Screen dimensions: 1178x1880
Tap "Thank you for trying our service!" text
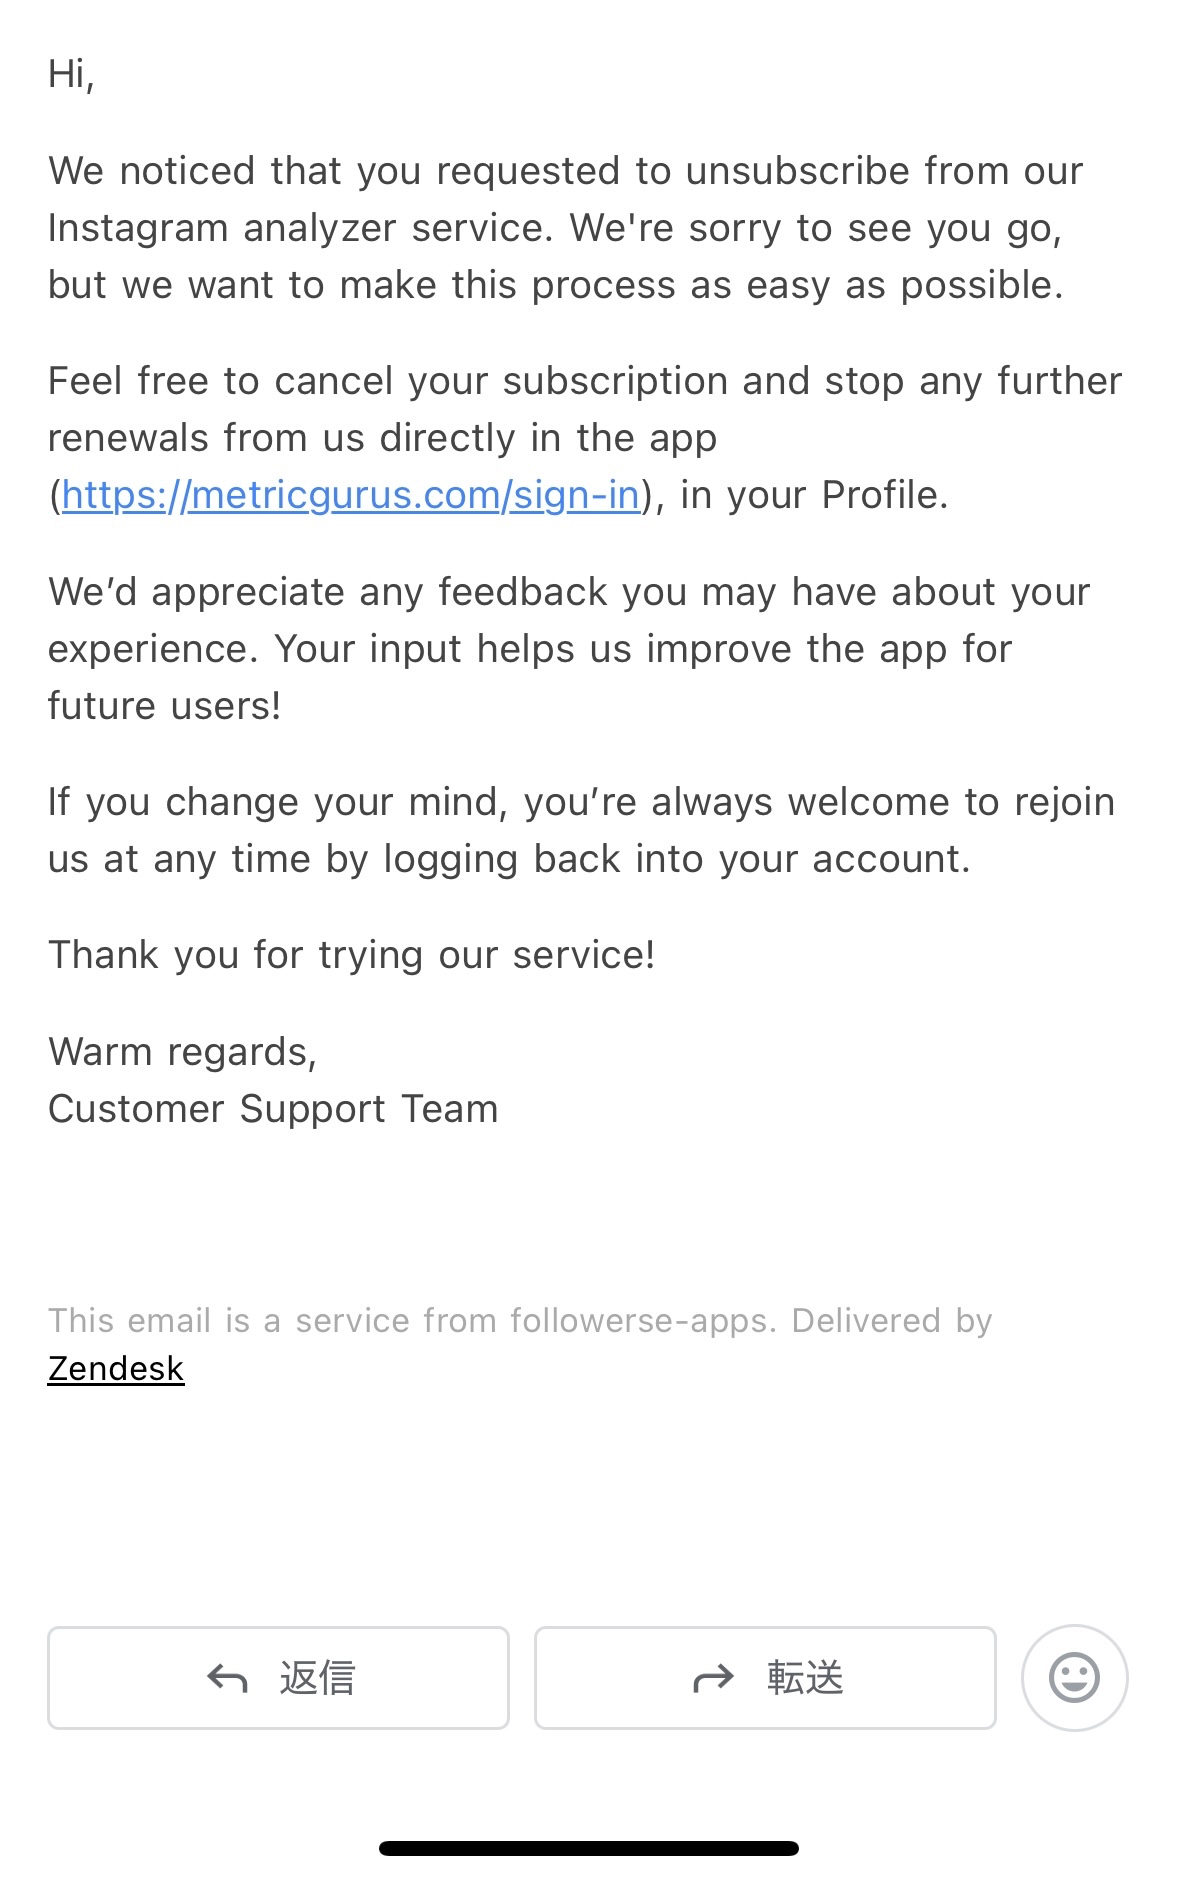351,955
